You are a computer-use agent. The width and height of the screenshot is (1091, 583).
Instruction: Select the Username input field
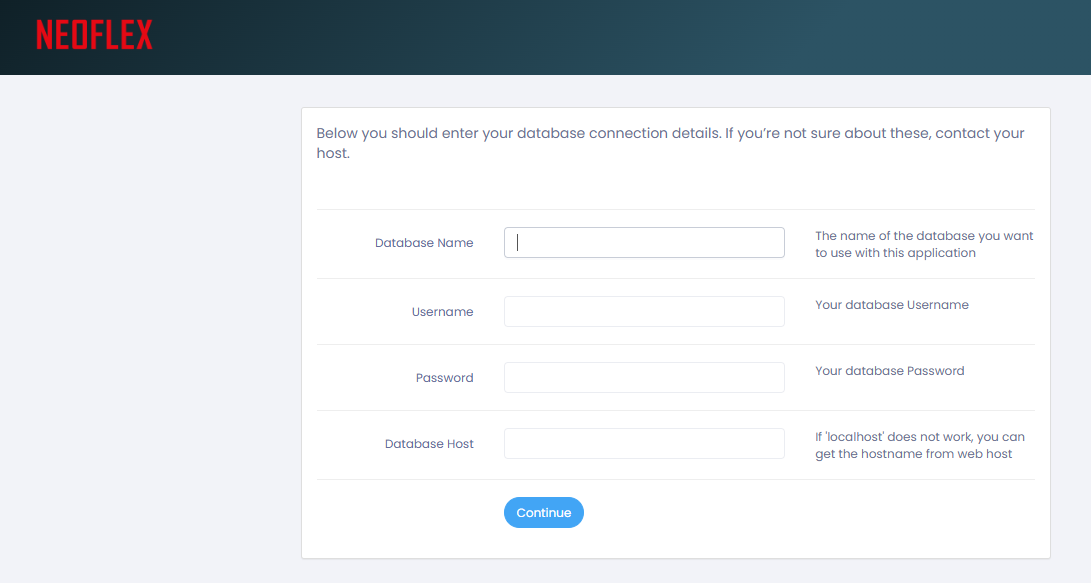pyautogui.click(x=644, y=312)
